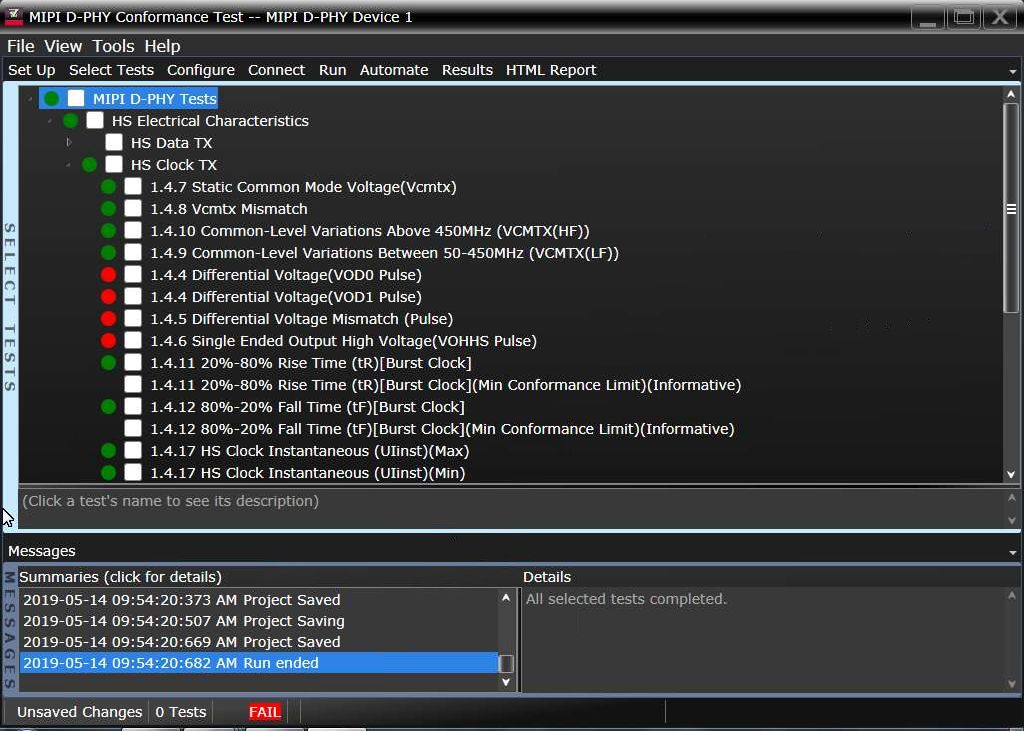Switch to the HTML Report tab

pyautogui.click(x=550, y=70)
